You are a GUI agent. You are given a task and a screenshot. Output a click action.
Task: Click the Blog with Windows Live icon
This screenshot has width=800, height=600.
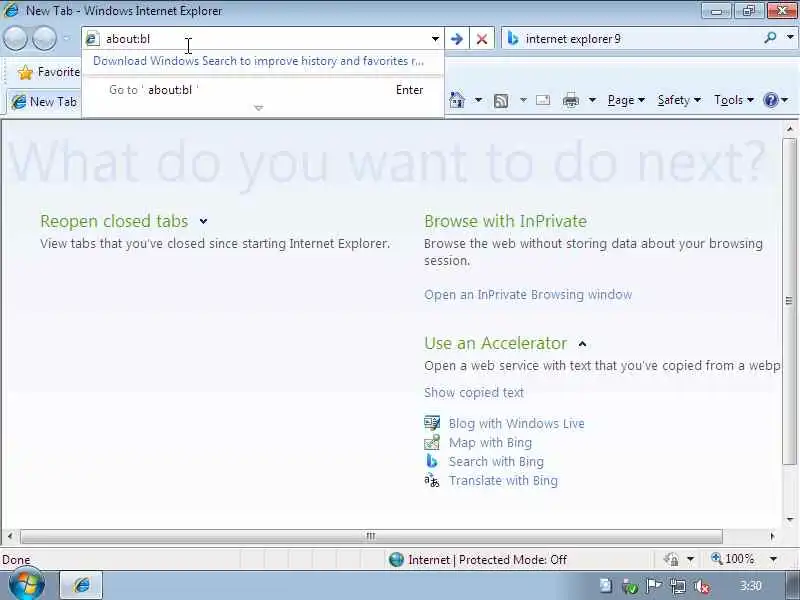click(432, 423)
